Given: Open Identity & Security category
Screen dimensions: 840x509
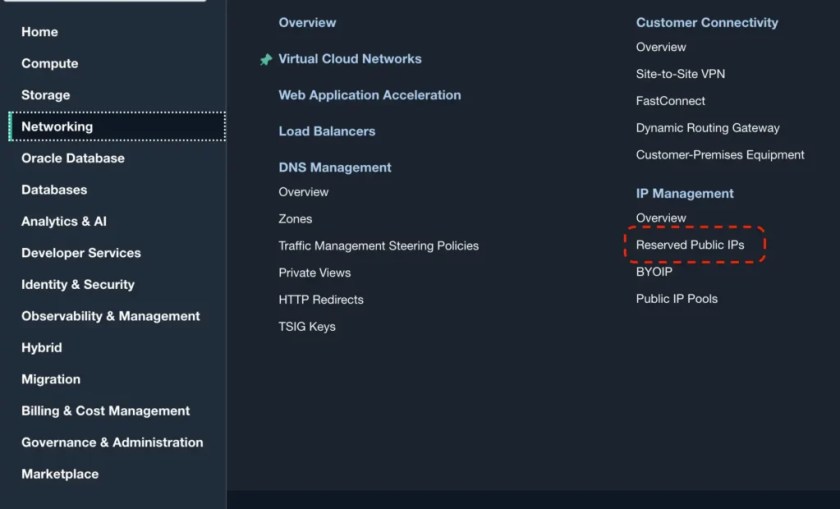Looking at the screenshot, I should tap(78, 285).
